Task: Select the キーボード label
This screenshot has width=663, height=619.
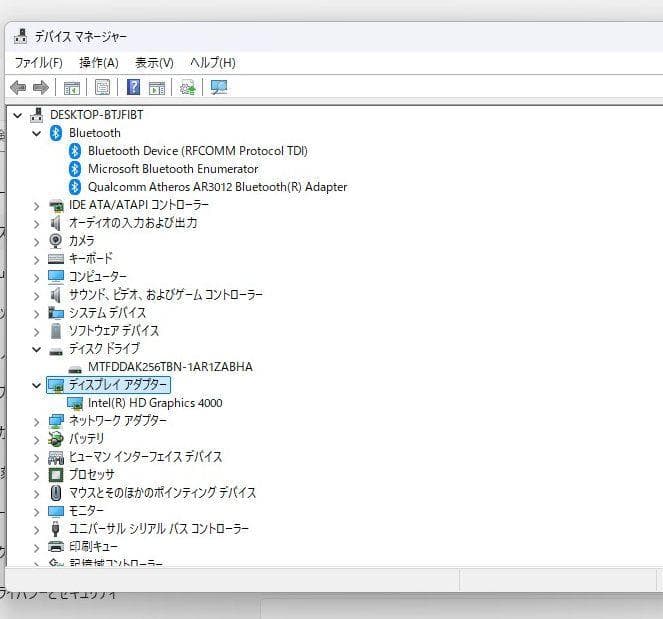Action: 90,259
